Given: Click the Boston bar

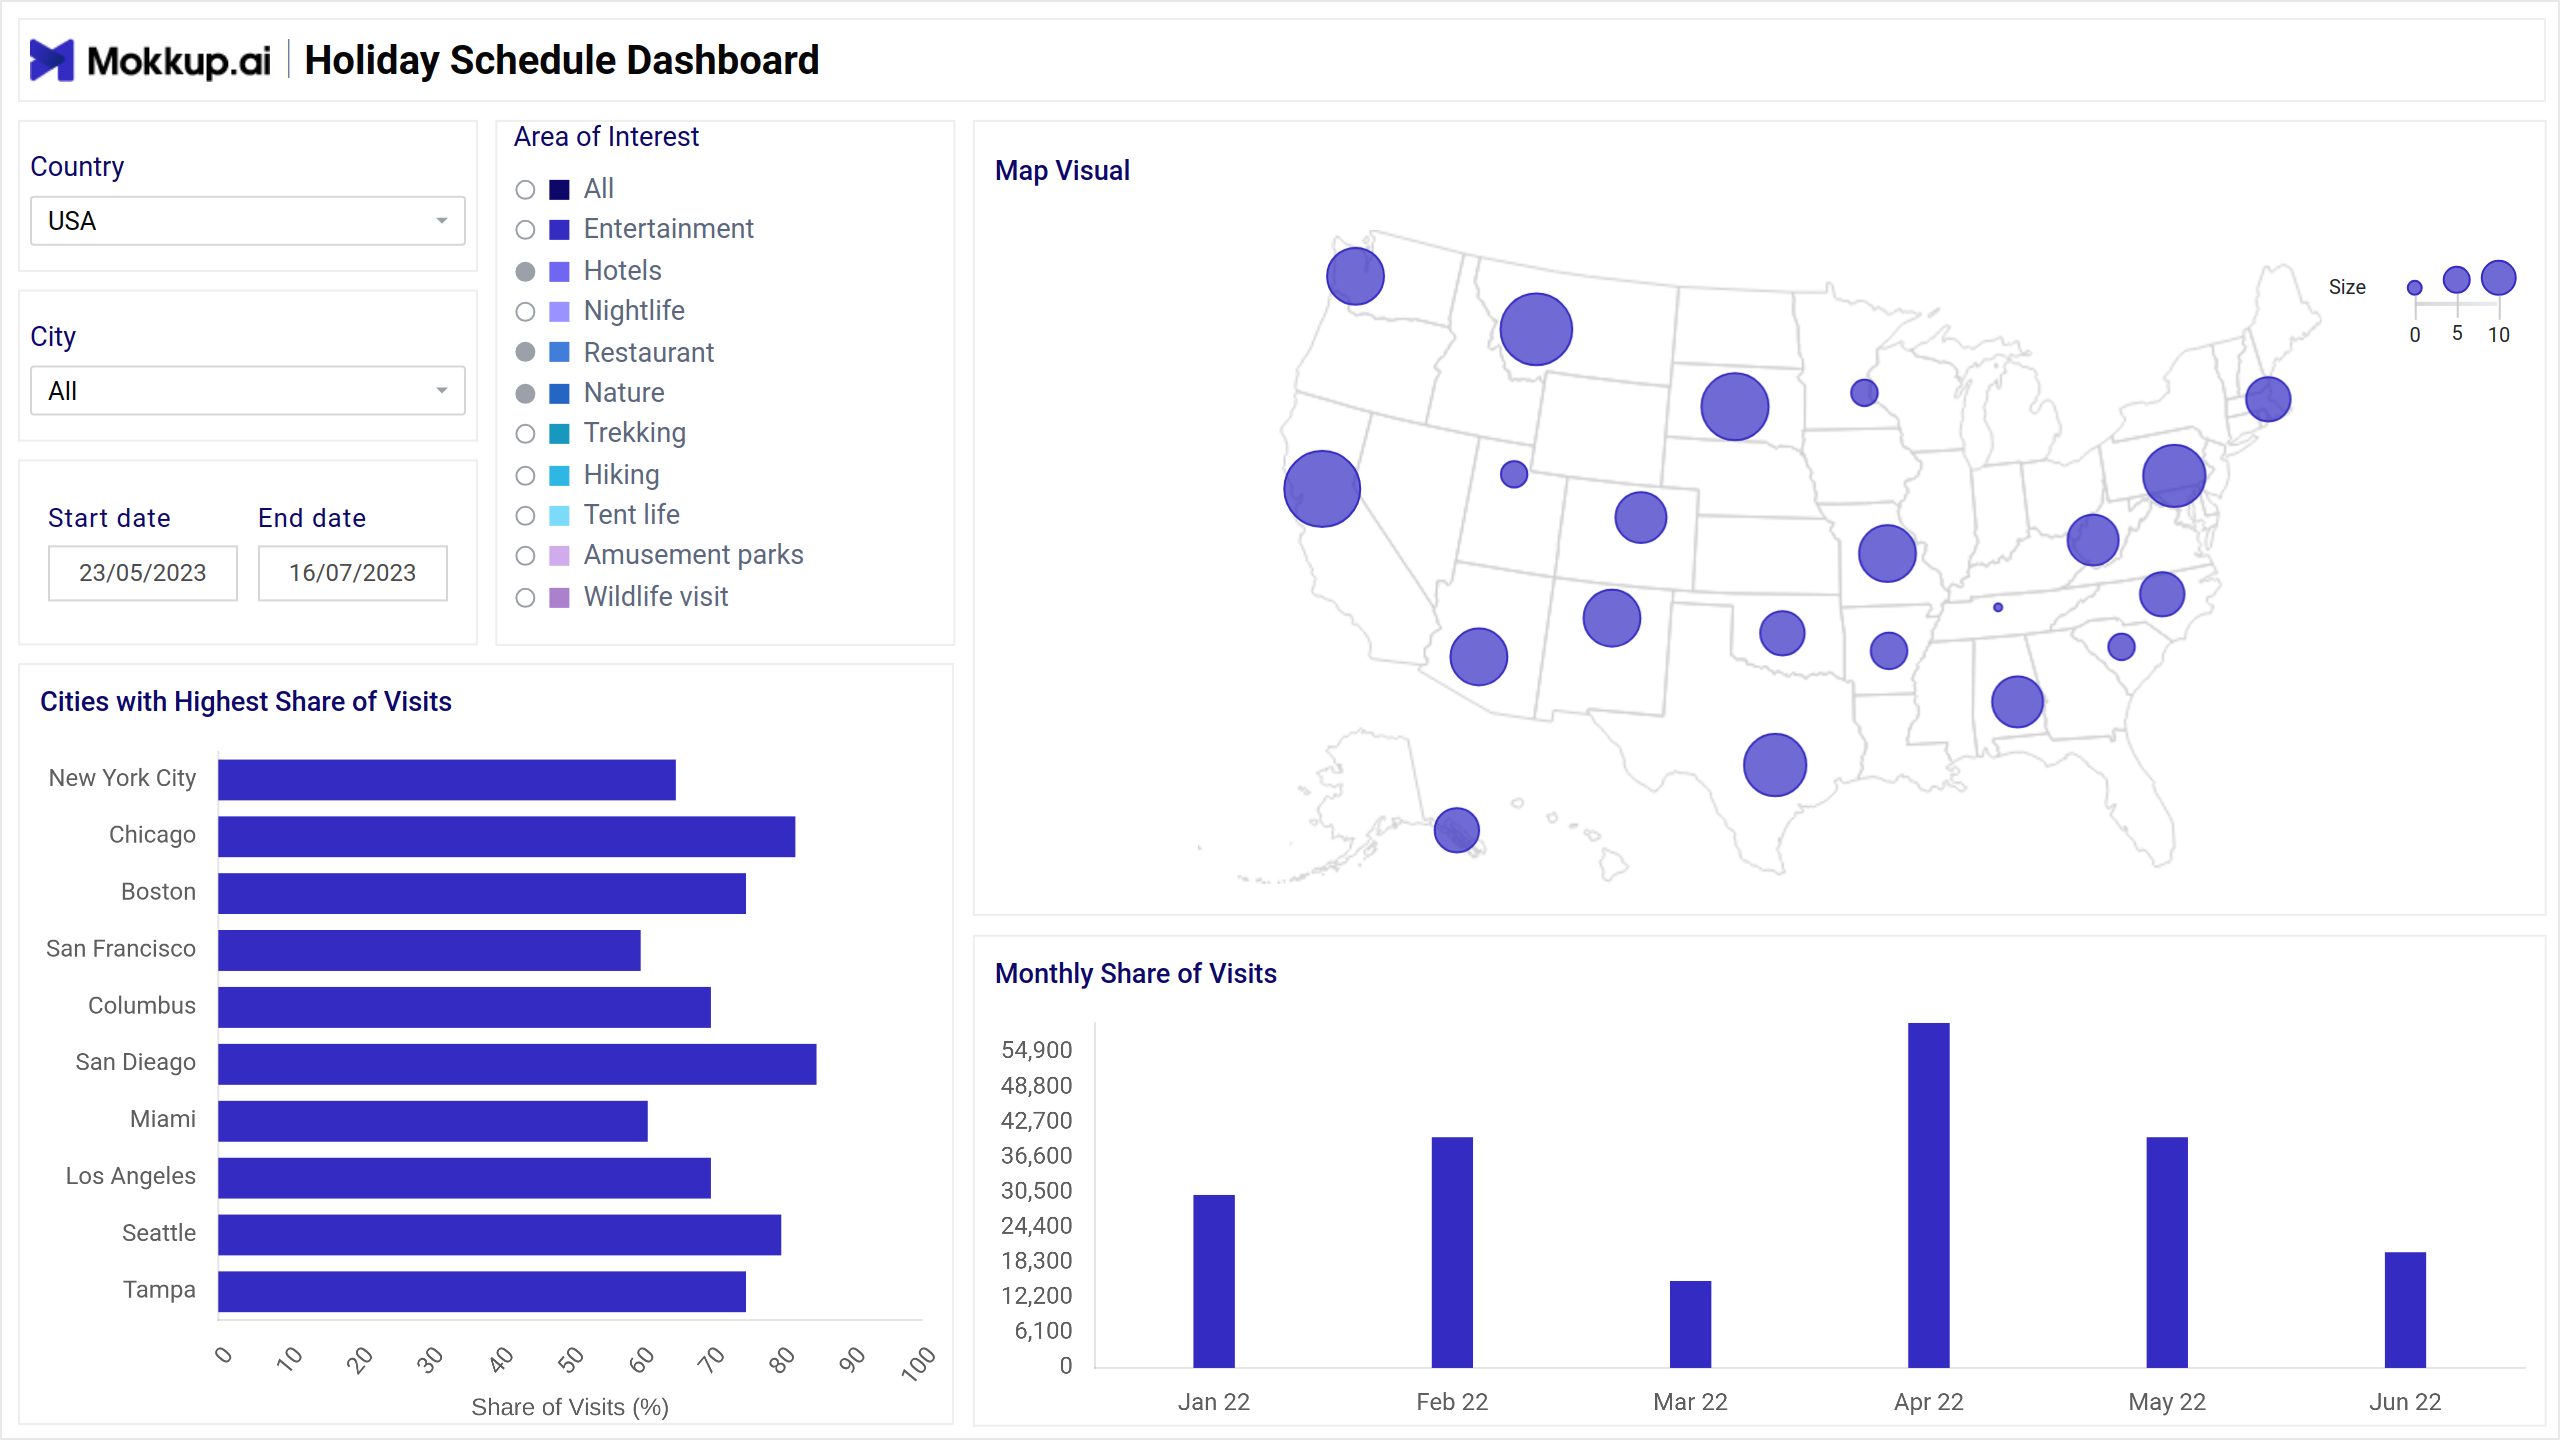Looking at the screenshot, I should pos(482,894).
